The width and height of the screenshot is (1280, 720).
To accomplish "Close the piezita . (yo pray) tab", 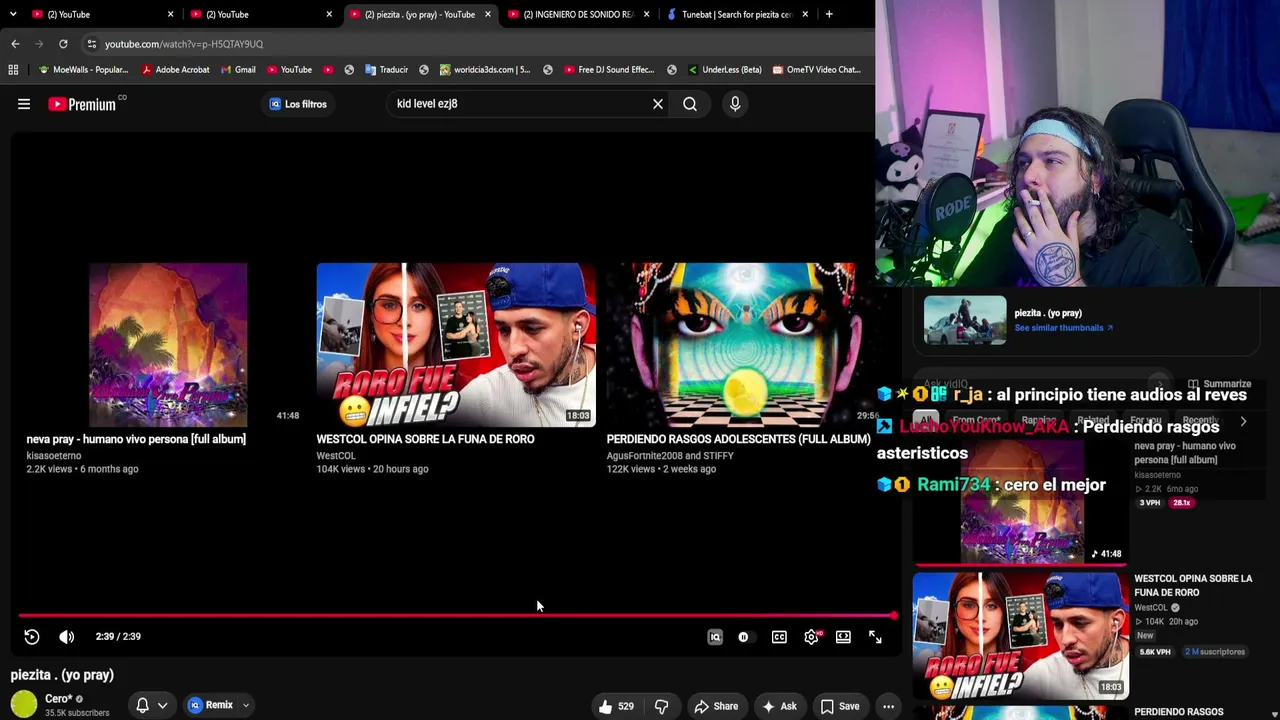I will pyautogui.click(x=488, y=14).
